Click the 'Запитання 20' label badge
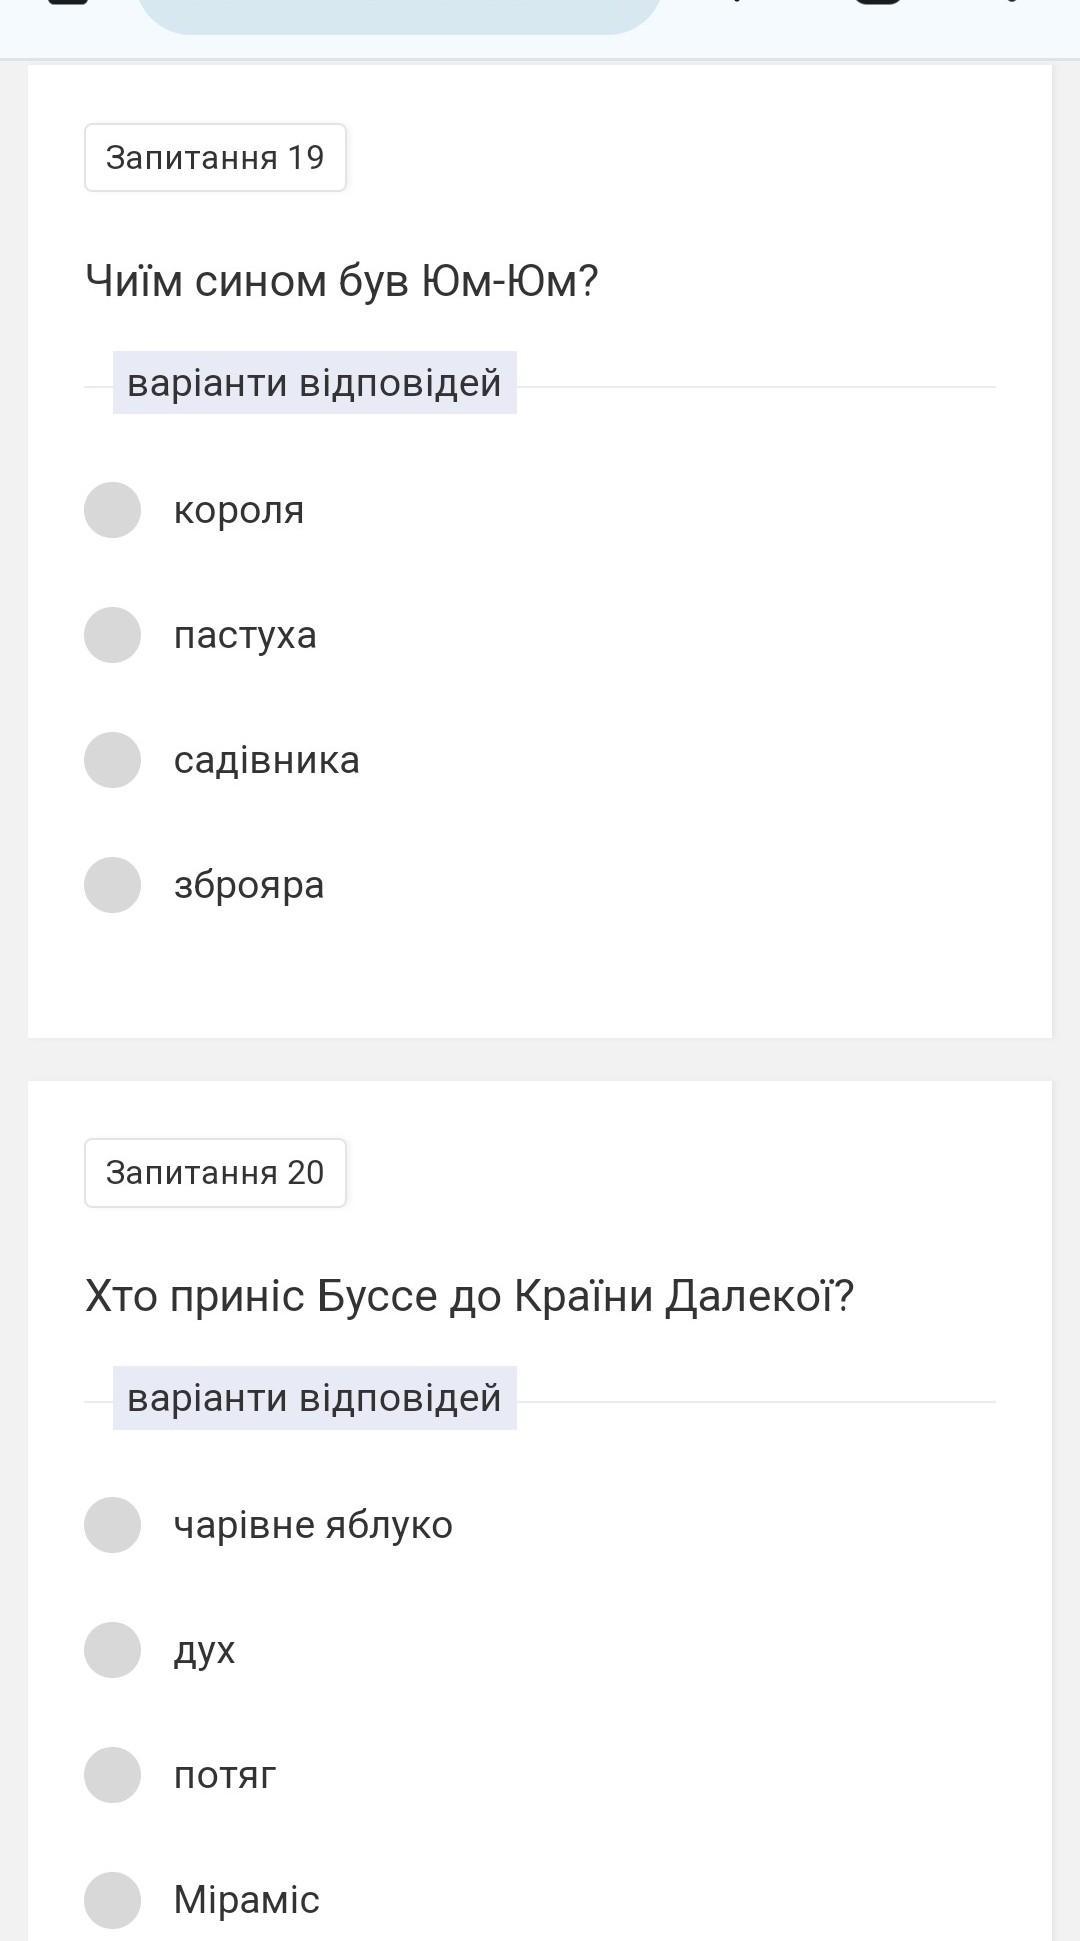 coord(215,1173)
